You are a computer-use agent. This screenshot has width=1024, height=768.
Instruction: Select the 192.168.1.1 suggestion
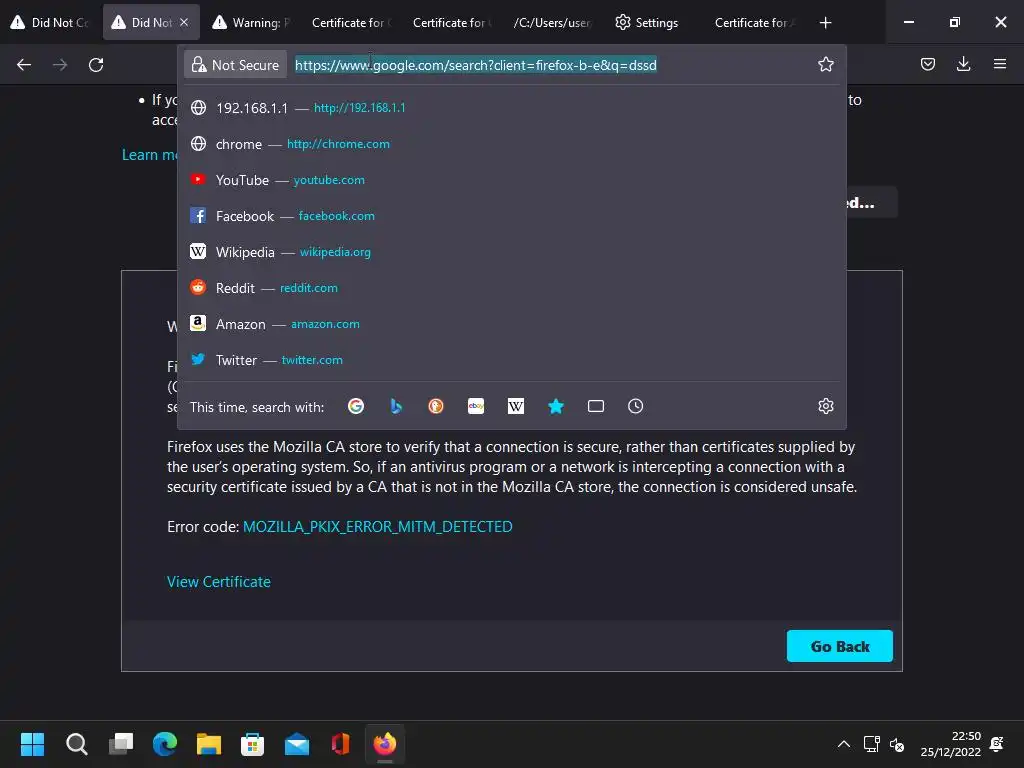click(511, 108)
